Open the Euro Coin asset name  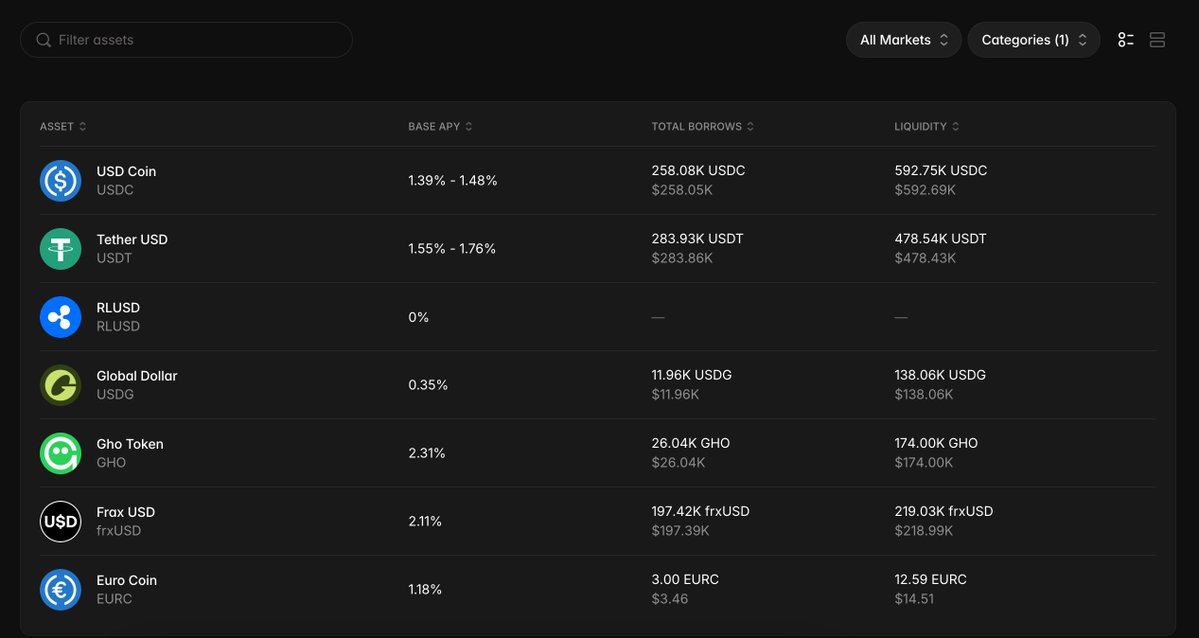click(127, 580)
